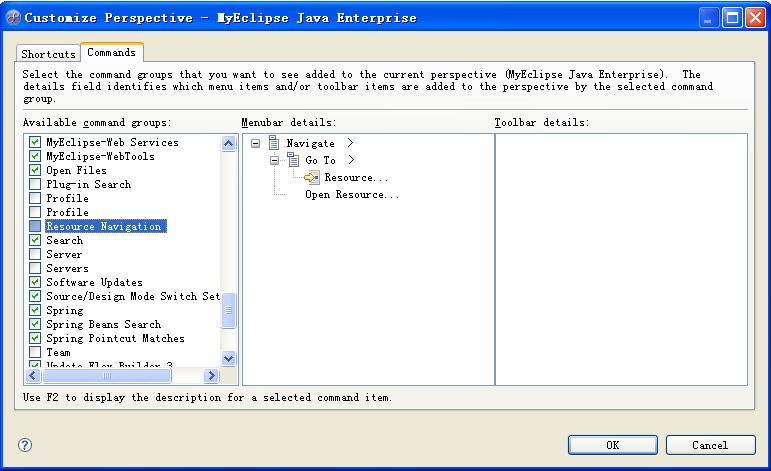
Task: Select Open Resource... in Menubar details
Action: point(352,195)
